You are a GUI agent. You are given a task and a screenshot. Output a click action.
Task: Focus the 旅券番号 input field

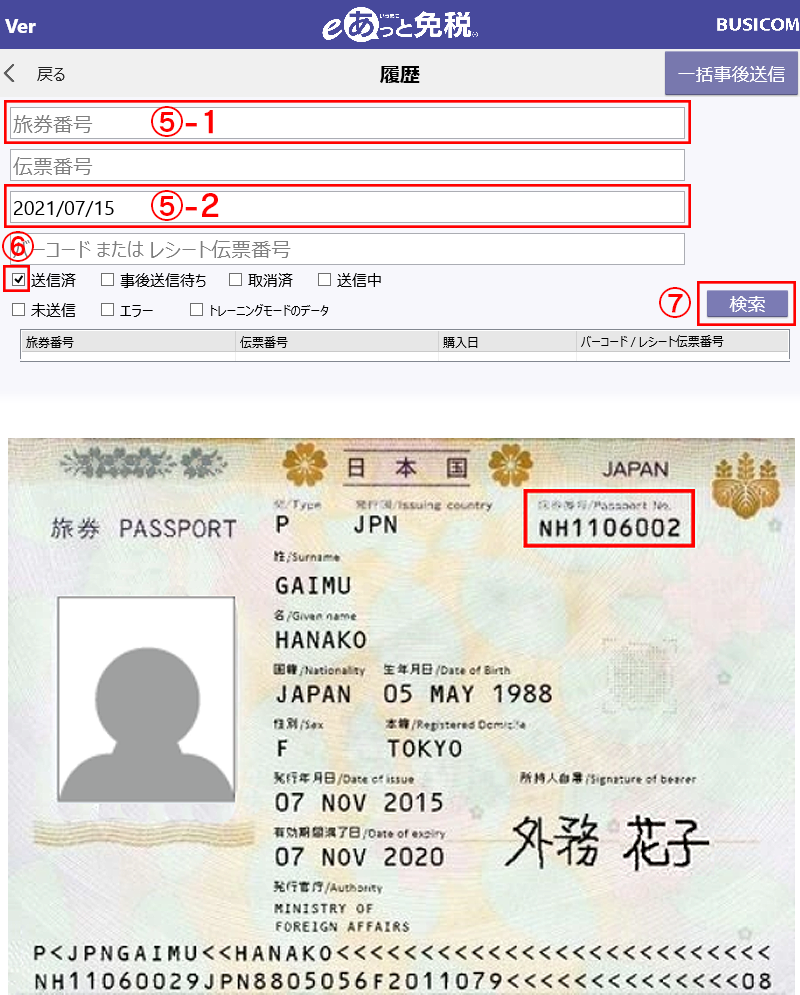coord(347,123)
